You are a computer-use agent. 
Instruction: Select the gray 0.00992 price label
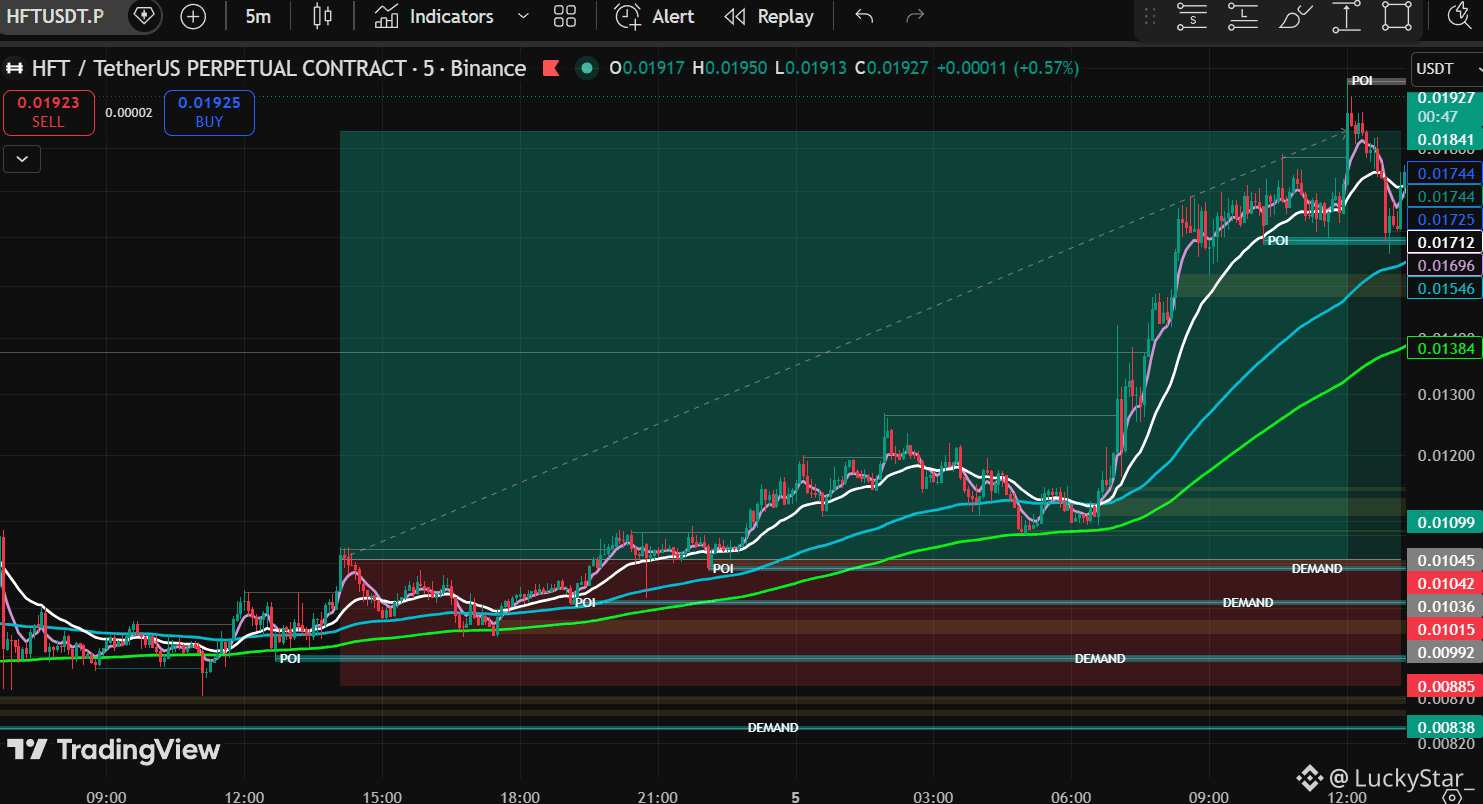click(x=1445, y=652)
